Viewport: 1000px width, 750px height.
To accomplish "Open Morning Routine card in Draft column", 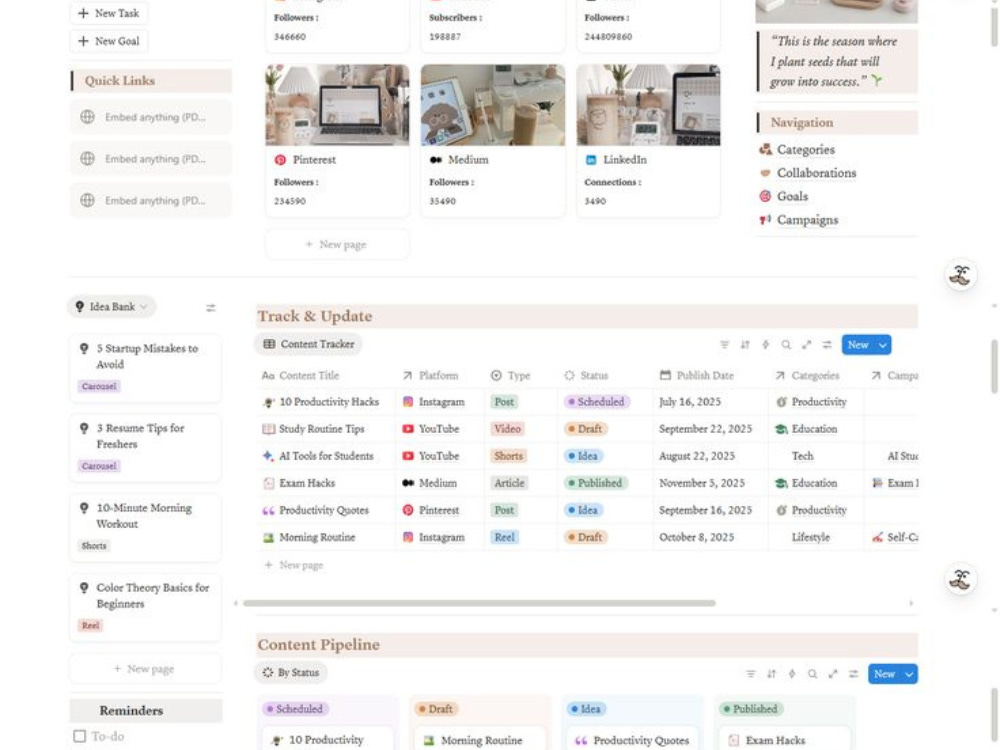I will pyautogui.click(x=480, y=740).
